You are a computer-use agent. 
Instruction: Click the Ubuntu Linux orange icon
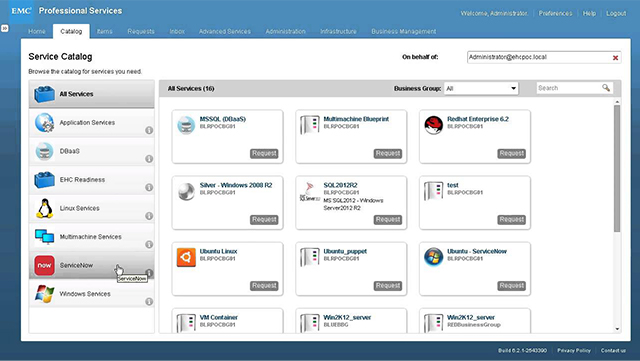tap(186, 257)
